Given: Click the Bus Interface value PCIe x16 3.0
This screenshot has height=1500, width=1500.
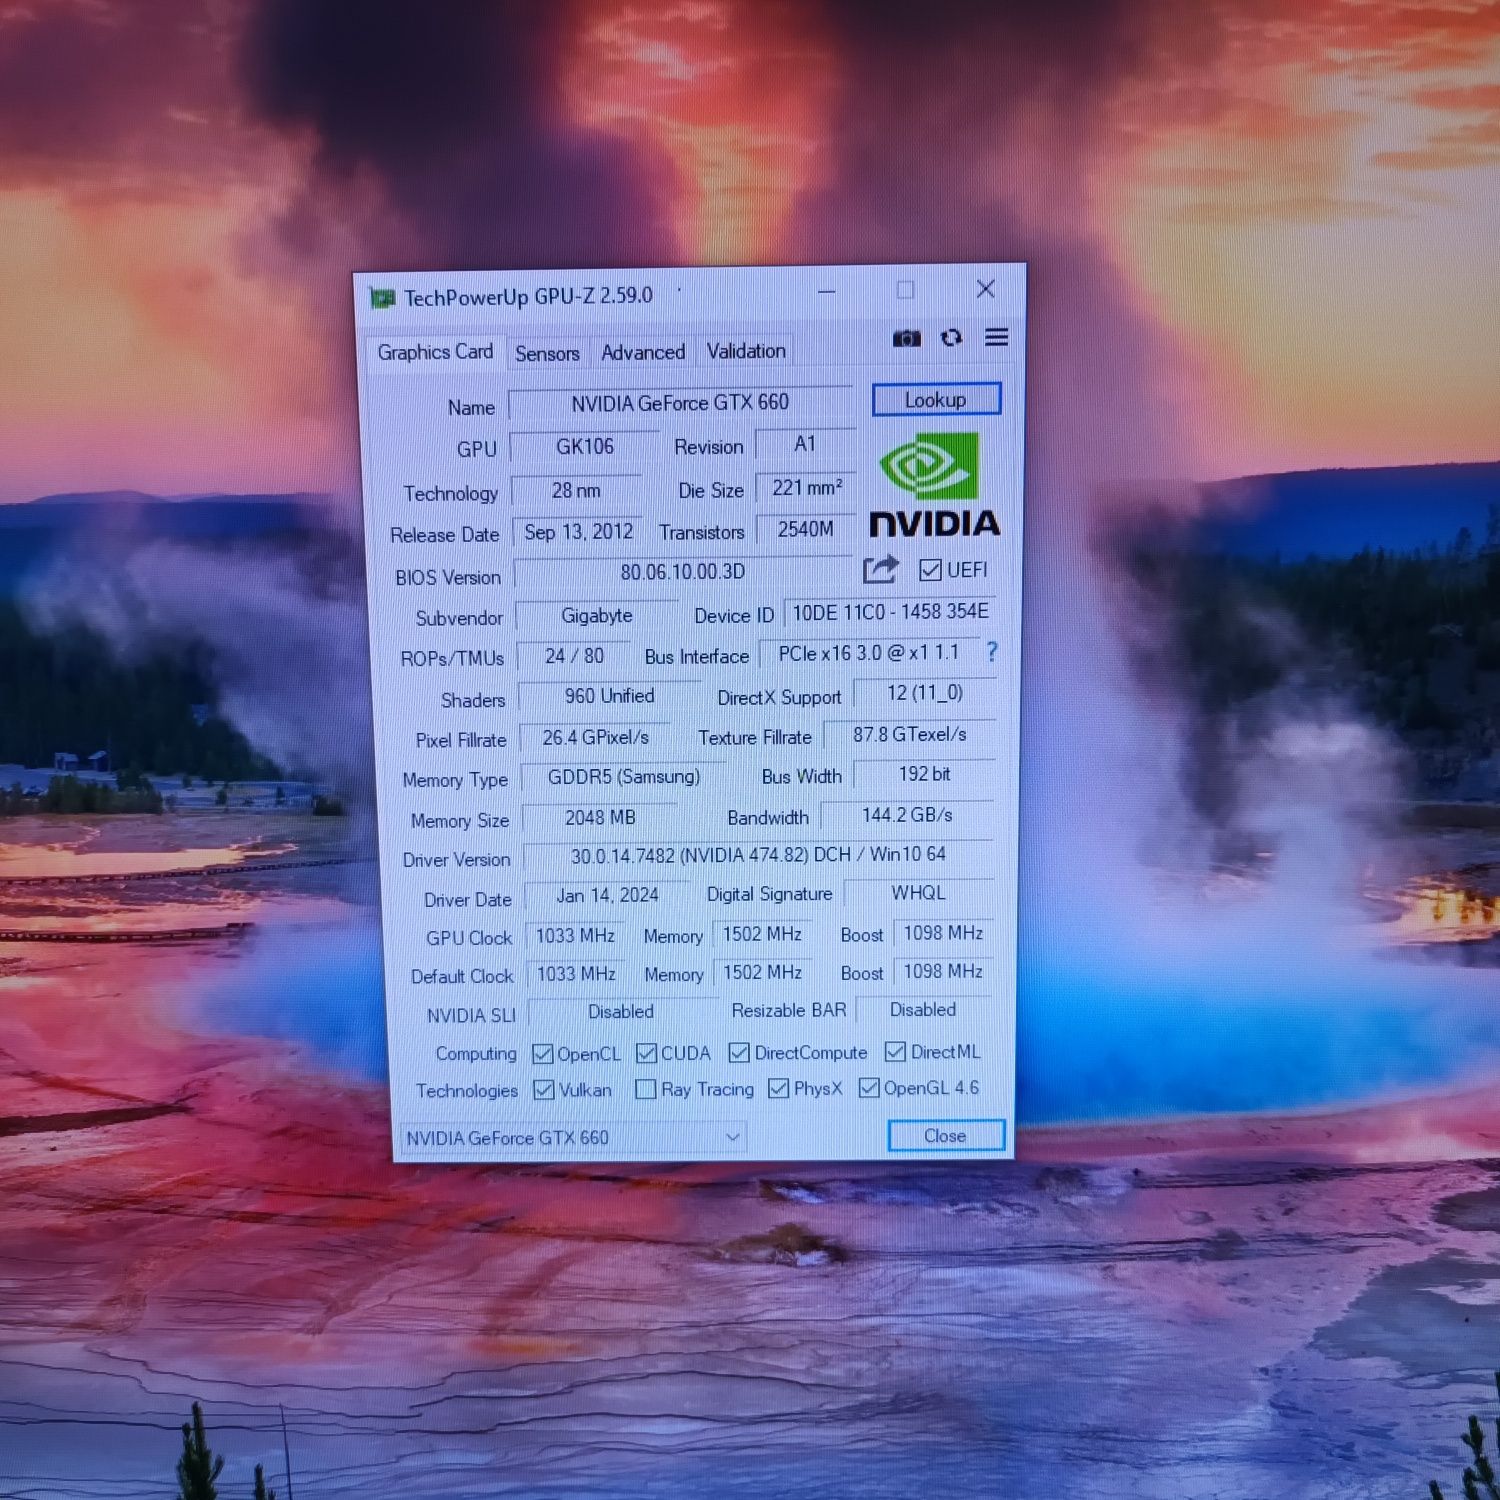Looking at the screenshot, I should click(868, 653).
